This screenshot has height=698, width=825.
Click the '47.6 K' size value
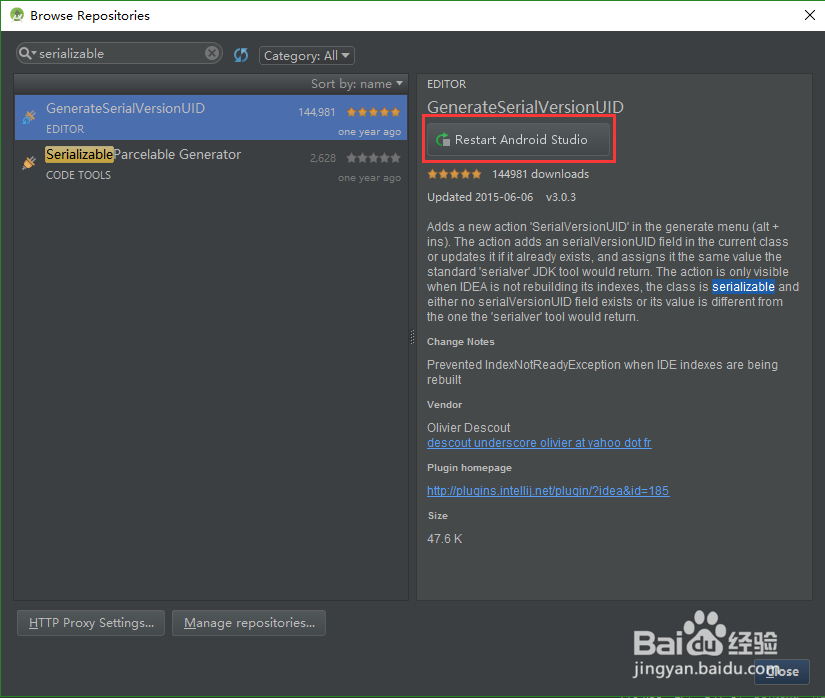click(x=445, y=539)
